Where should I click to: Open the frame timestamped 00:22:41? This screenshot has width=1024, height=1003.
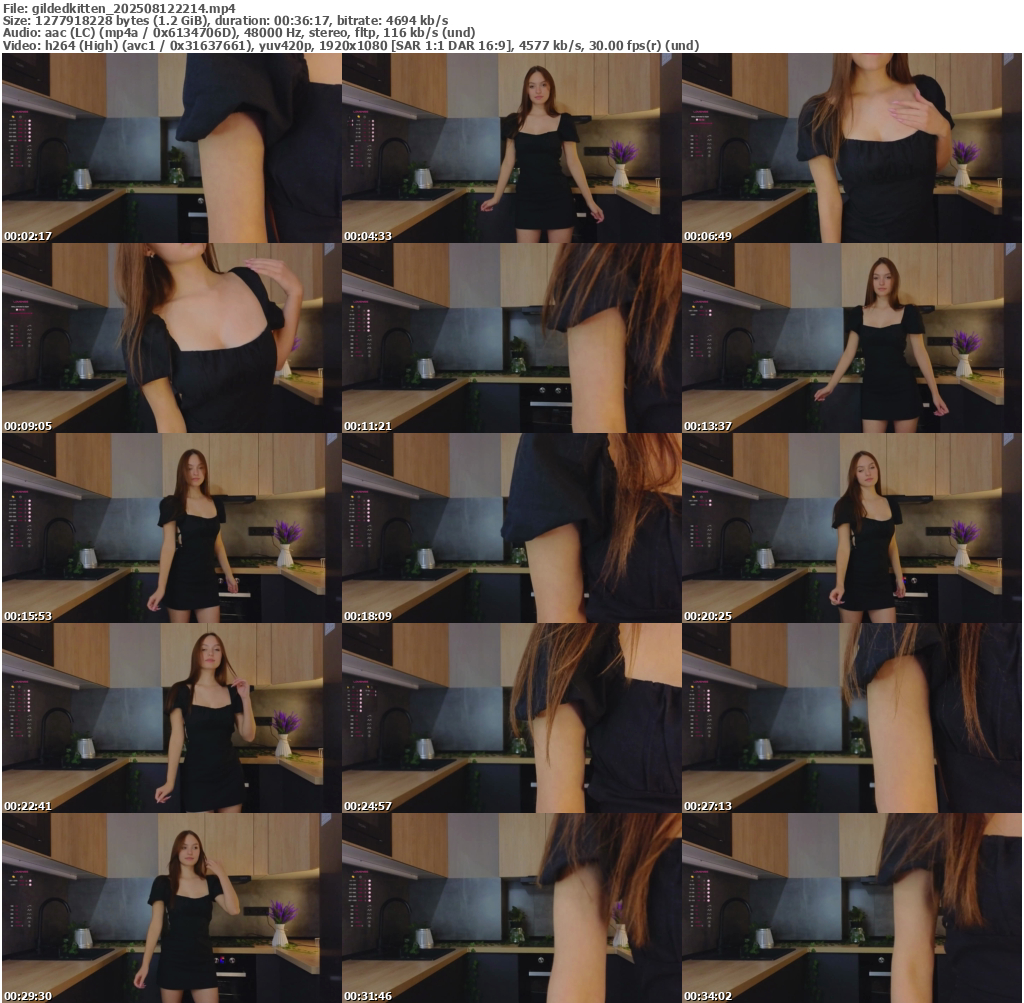pos(171,718)
